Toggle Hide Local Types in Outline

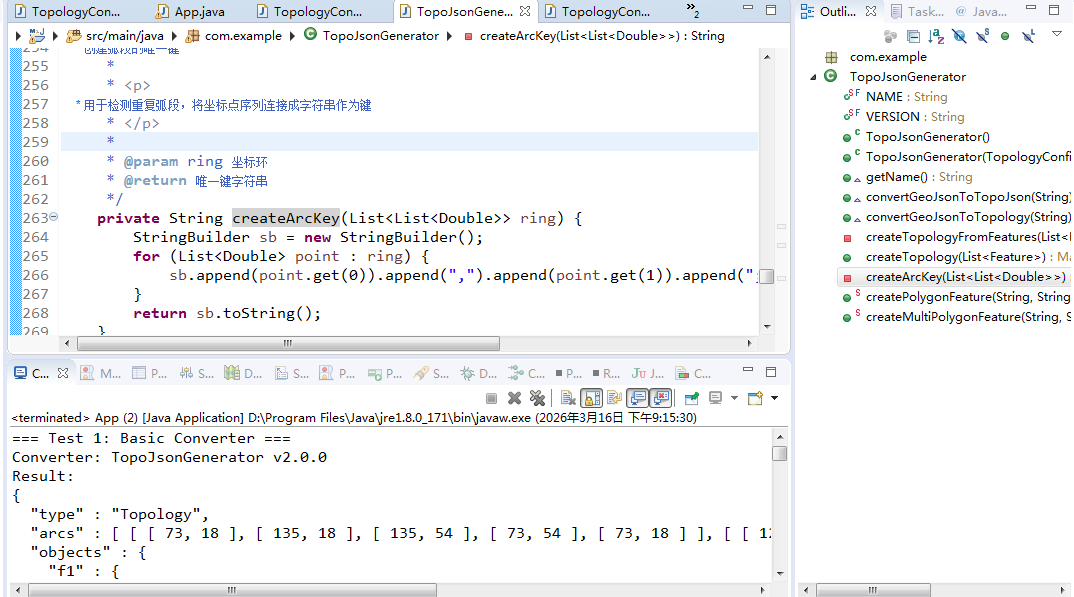pos(1028,36)
